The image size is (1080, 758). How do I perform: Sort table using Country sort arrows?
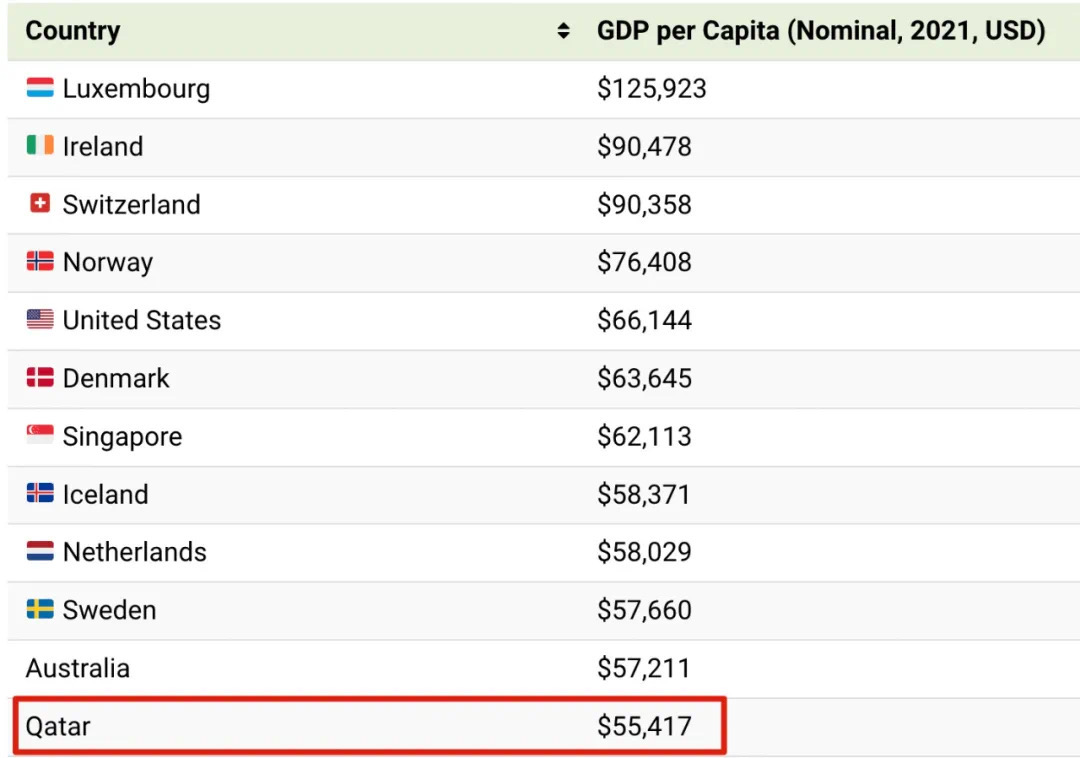564,31
